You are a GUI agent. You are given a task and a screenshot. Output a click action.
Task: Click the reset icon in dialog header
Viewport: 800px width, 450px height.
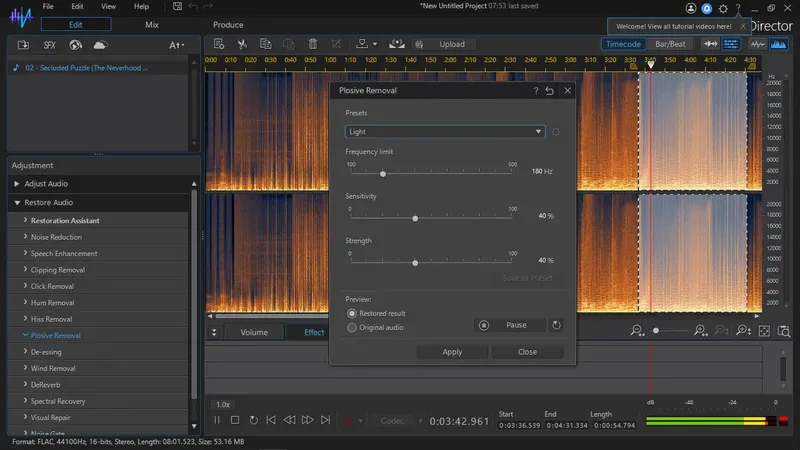(x=550, y=90)
